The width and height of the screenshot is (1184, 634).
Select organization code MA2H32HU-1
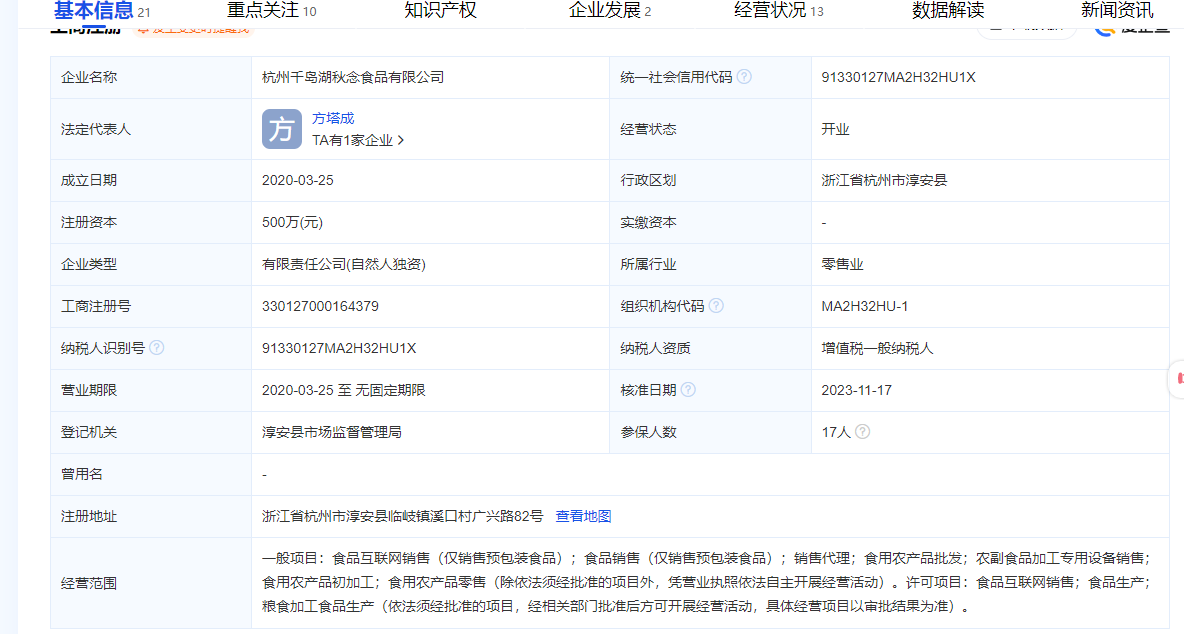pos(865,306)
